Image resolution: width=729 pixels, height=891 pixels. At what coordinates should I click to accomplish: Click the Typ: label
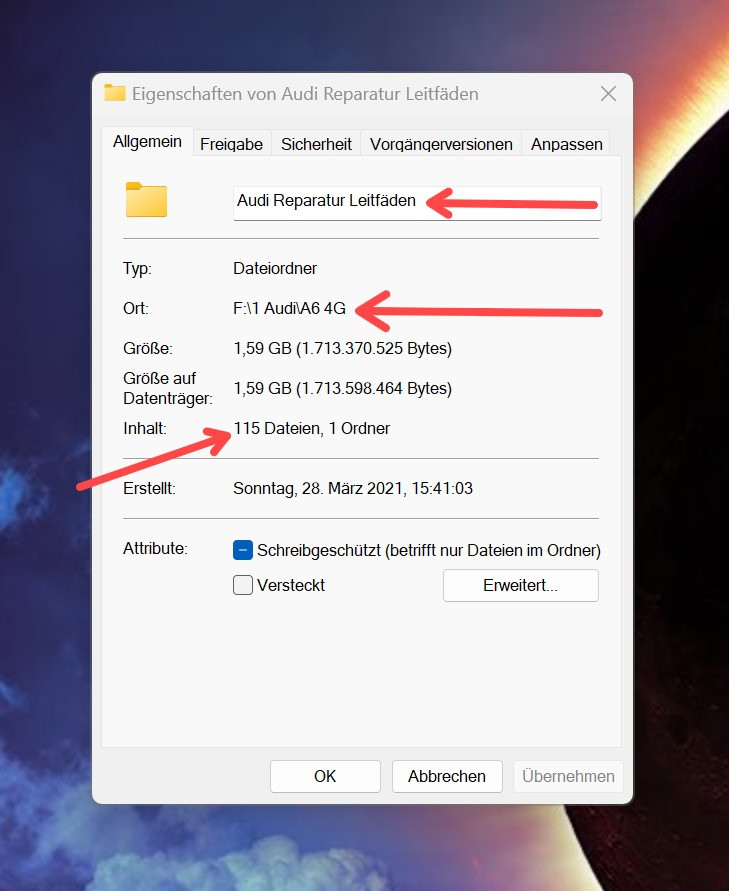(138, 268)
